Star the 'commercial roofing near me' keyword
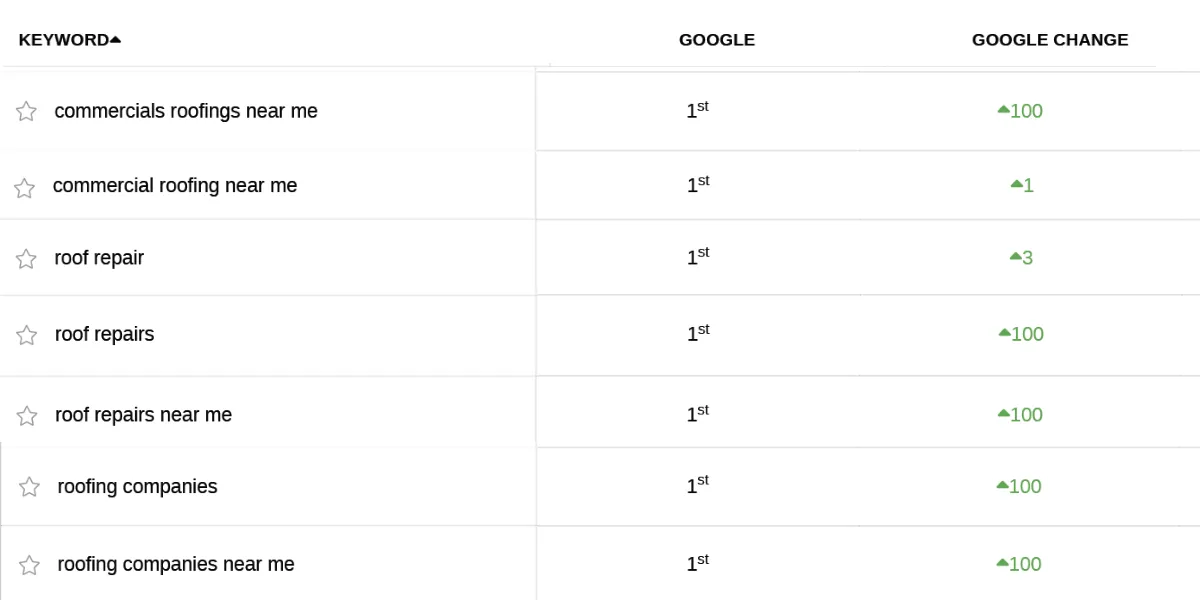The height and width of the screenshot is (600, 1200). pyautogui.click(x=24, y=188)
